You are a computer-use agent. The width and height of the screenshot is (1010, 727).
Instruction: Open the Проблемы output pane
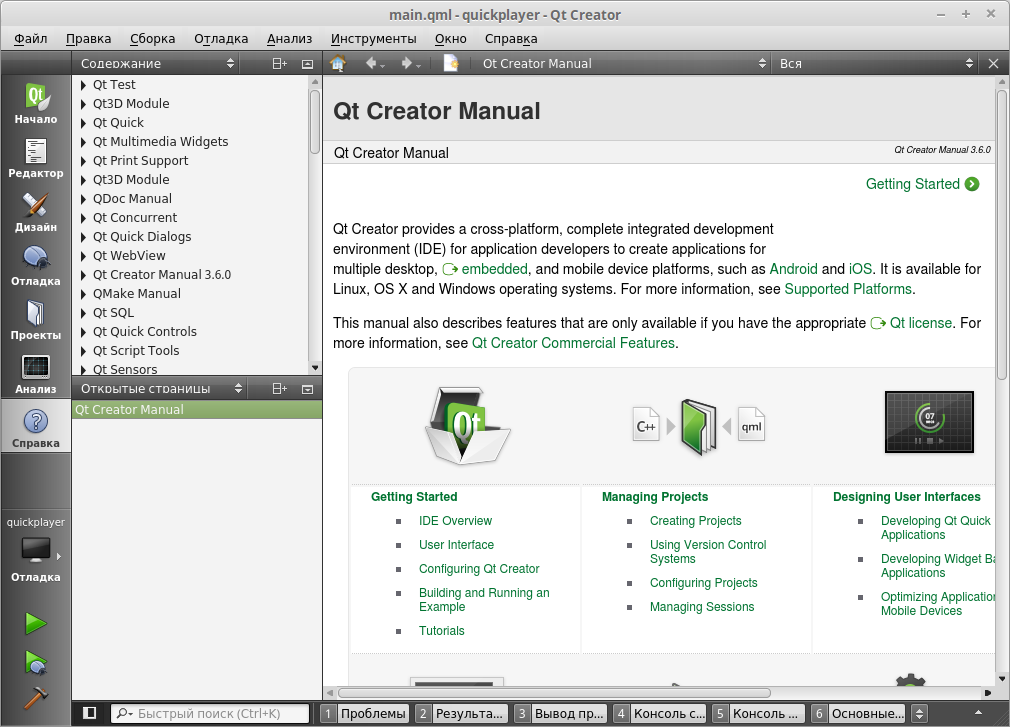click(365, 713)
